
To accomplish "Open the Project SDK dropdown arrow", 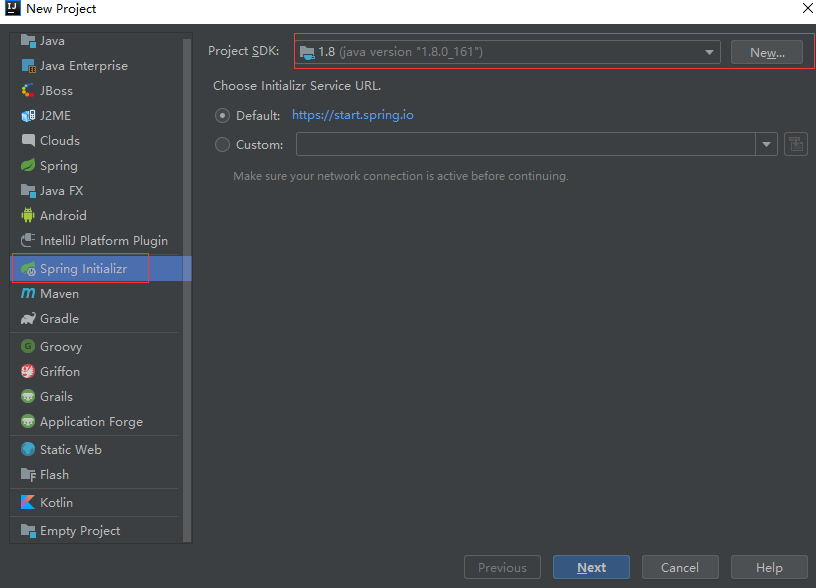I will pyautogui.click(x=709, y=52).
